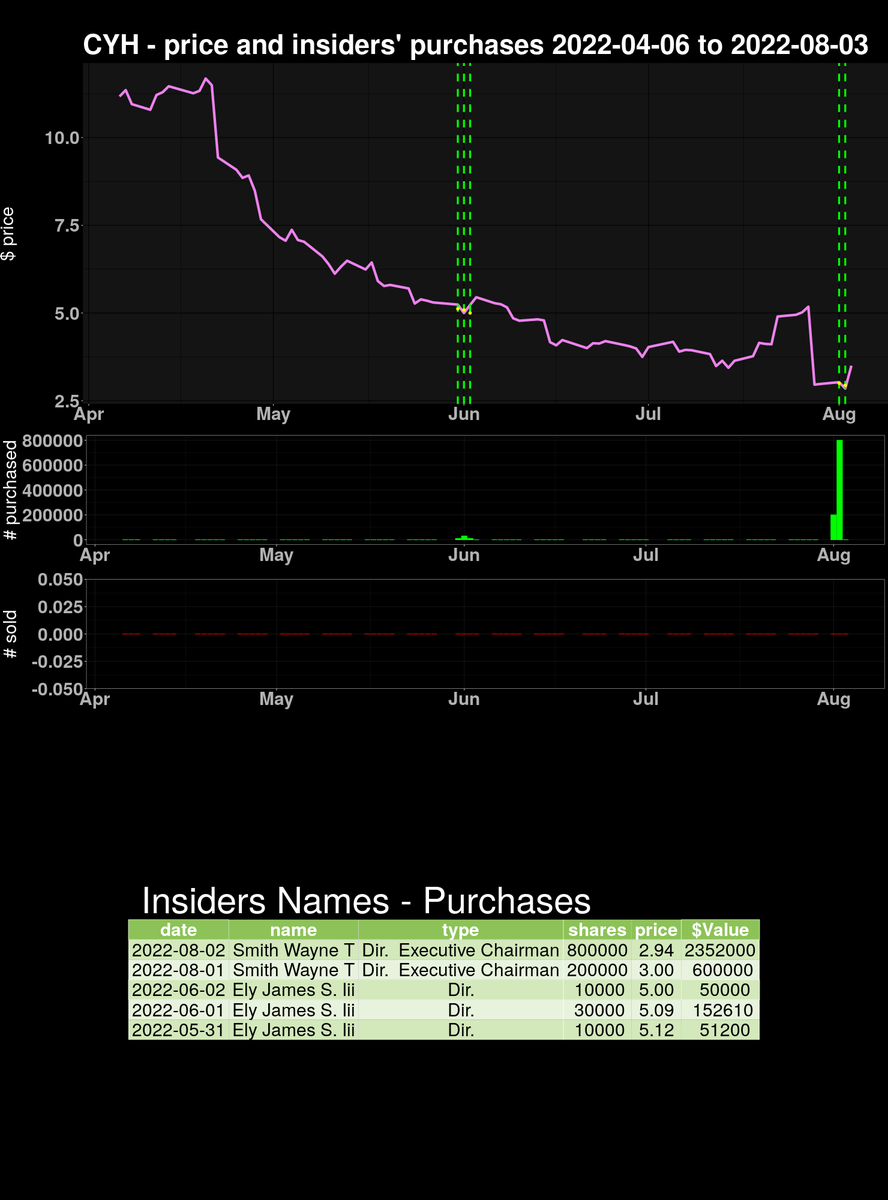Click the '$Value' column header

[720, 929]
